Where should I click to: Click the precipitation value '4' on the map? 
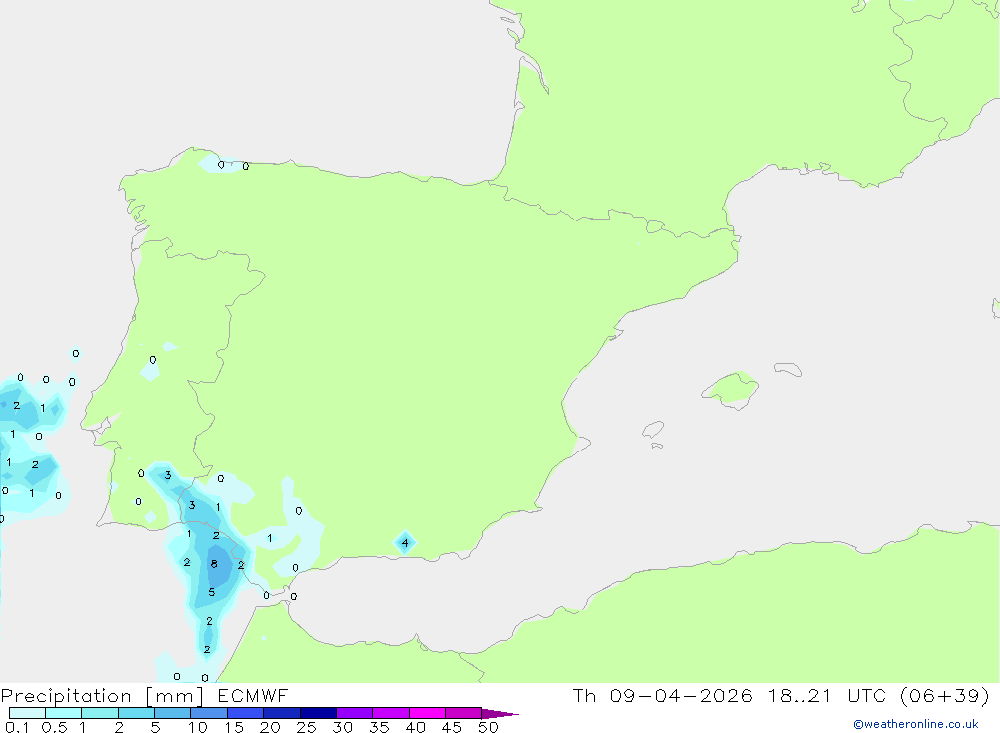click(405, 544)
